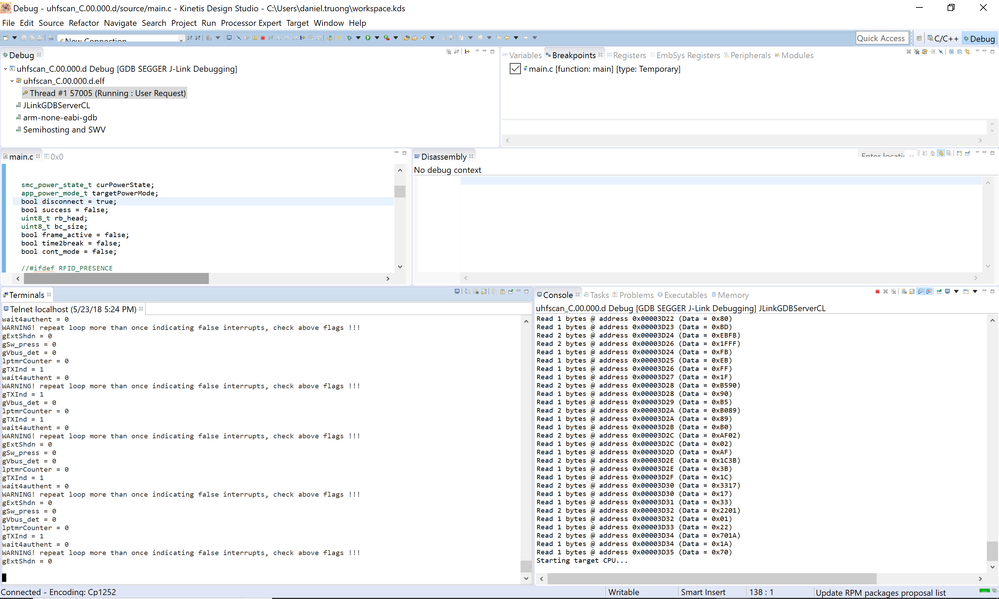Open External Tools dropdown arrow

[x=396, y=38]
